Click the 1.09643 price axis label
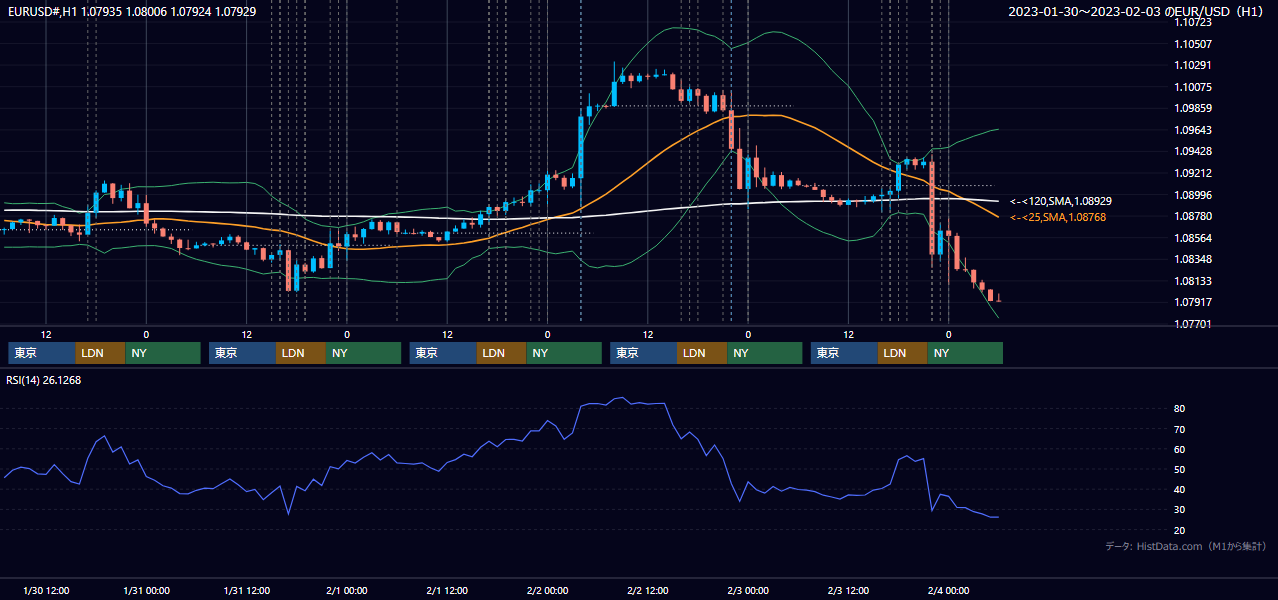Screen dimensions: 1278x600 pyautogui.click(x=1193, y=130)
